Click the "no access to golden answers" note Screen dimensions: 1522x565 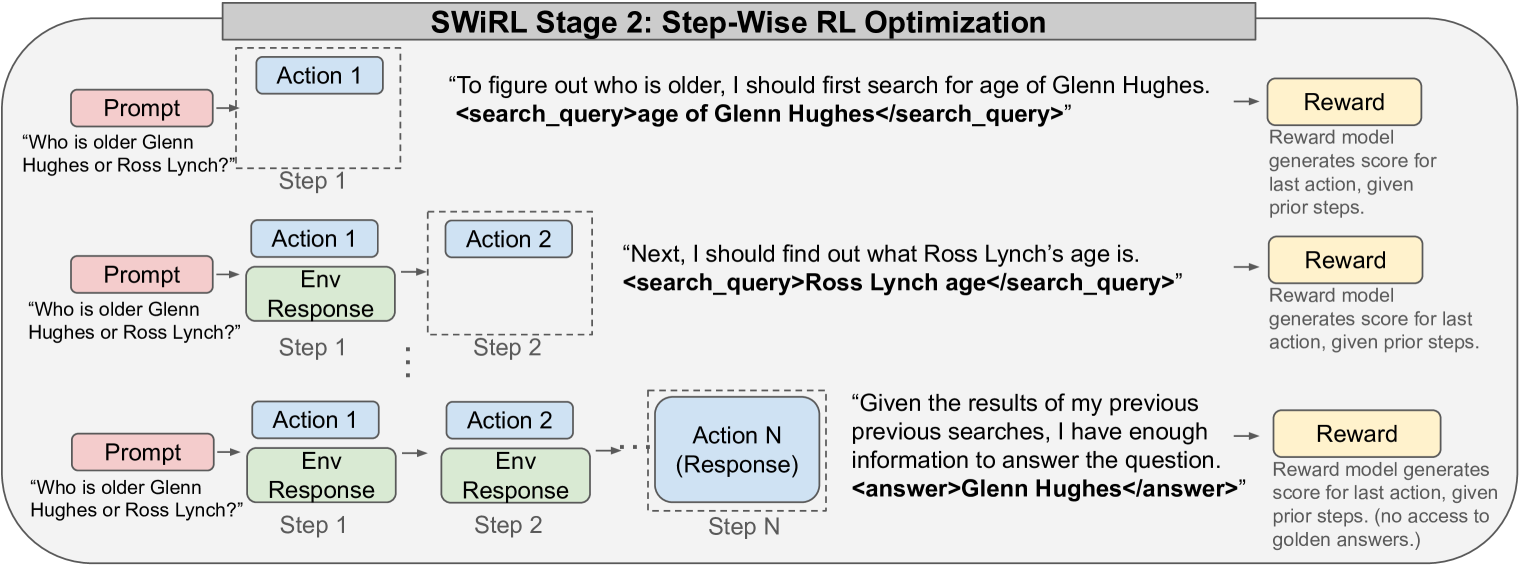(x=1380, y=526)
